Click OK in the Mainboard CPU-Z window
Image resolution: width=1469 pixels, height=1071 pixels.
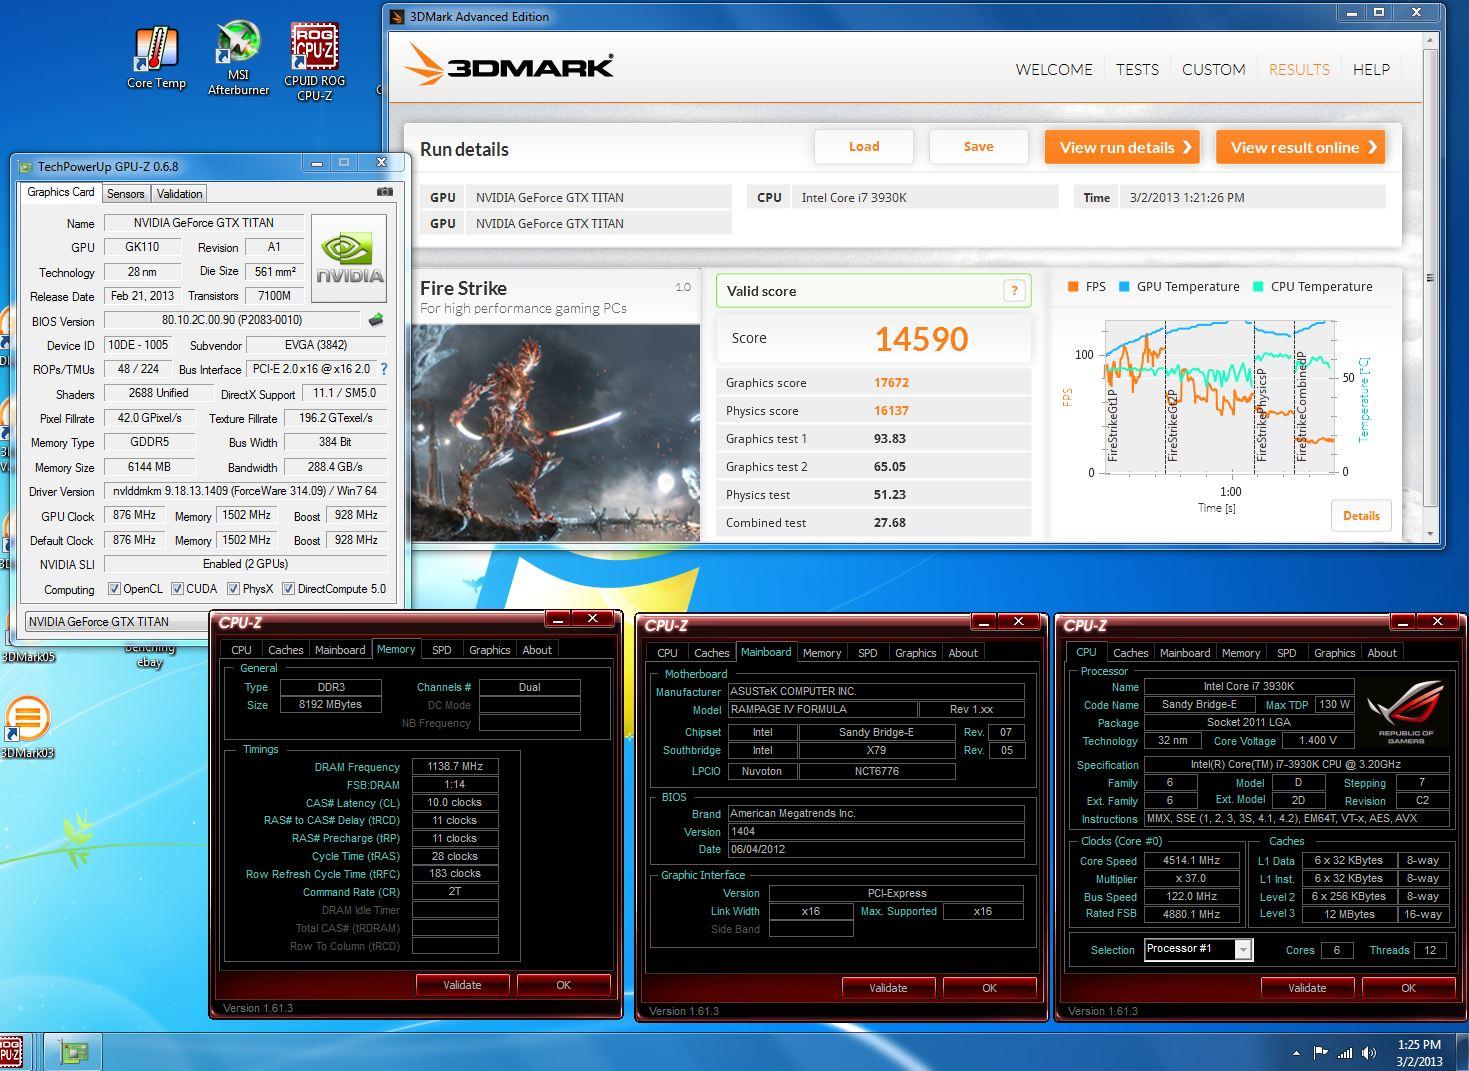point(989,988)
